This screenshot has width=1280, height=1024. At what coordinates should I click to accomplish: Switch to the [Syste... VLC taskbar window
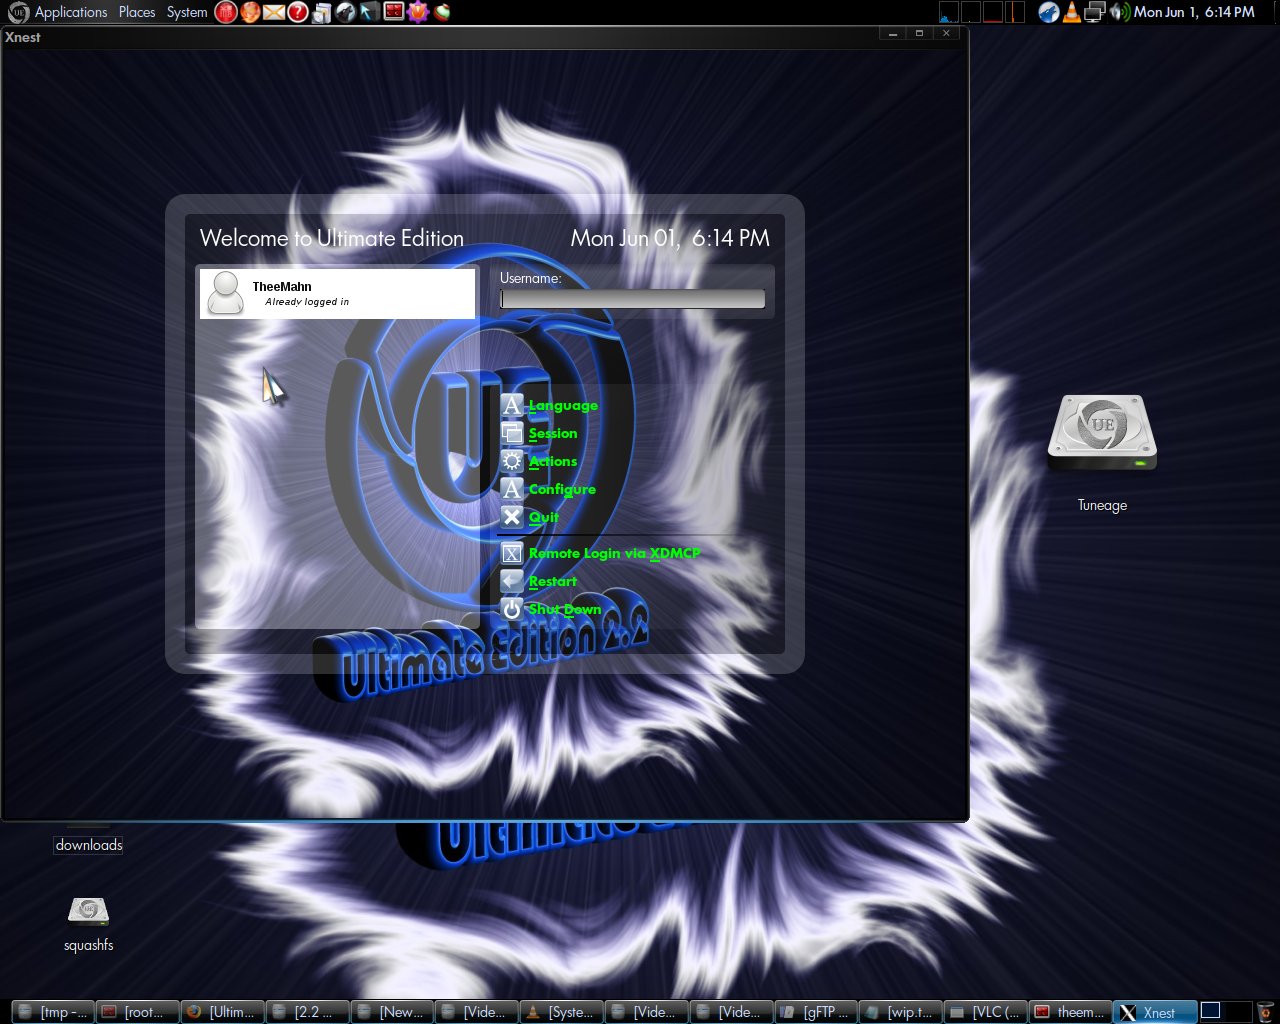click(x=562, y=1012)
